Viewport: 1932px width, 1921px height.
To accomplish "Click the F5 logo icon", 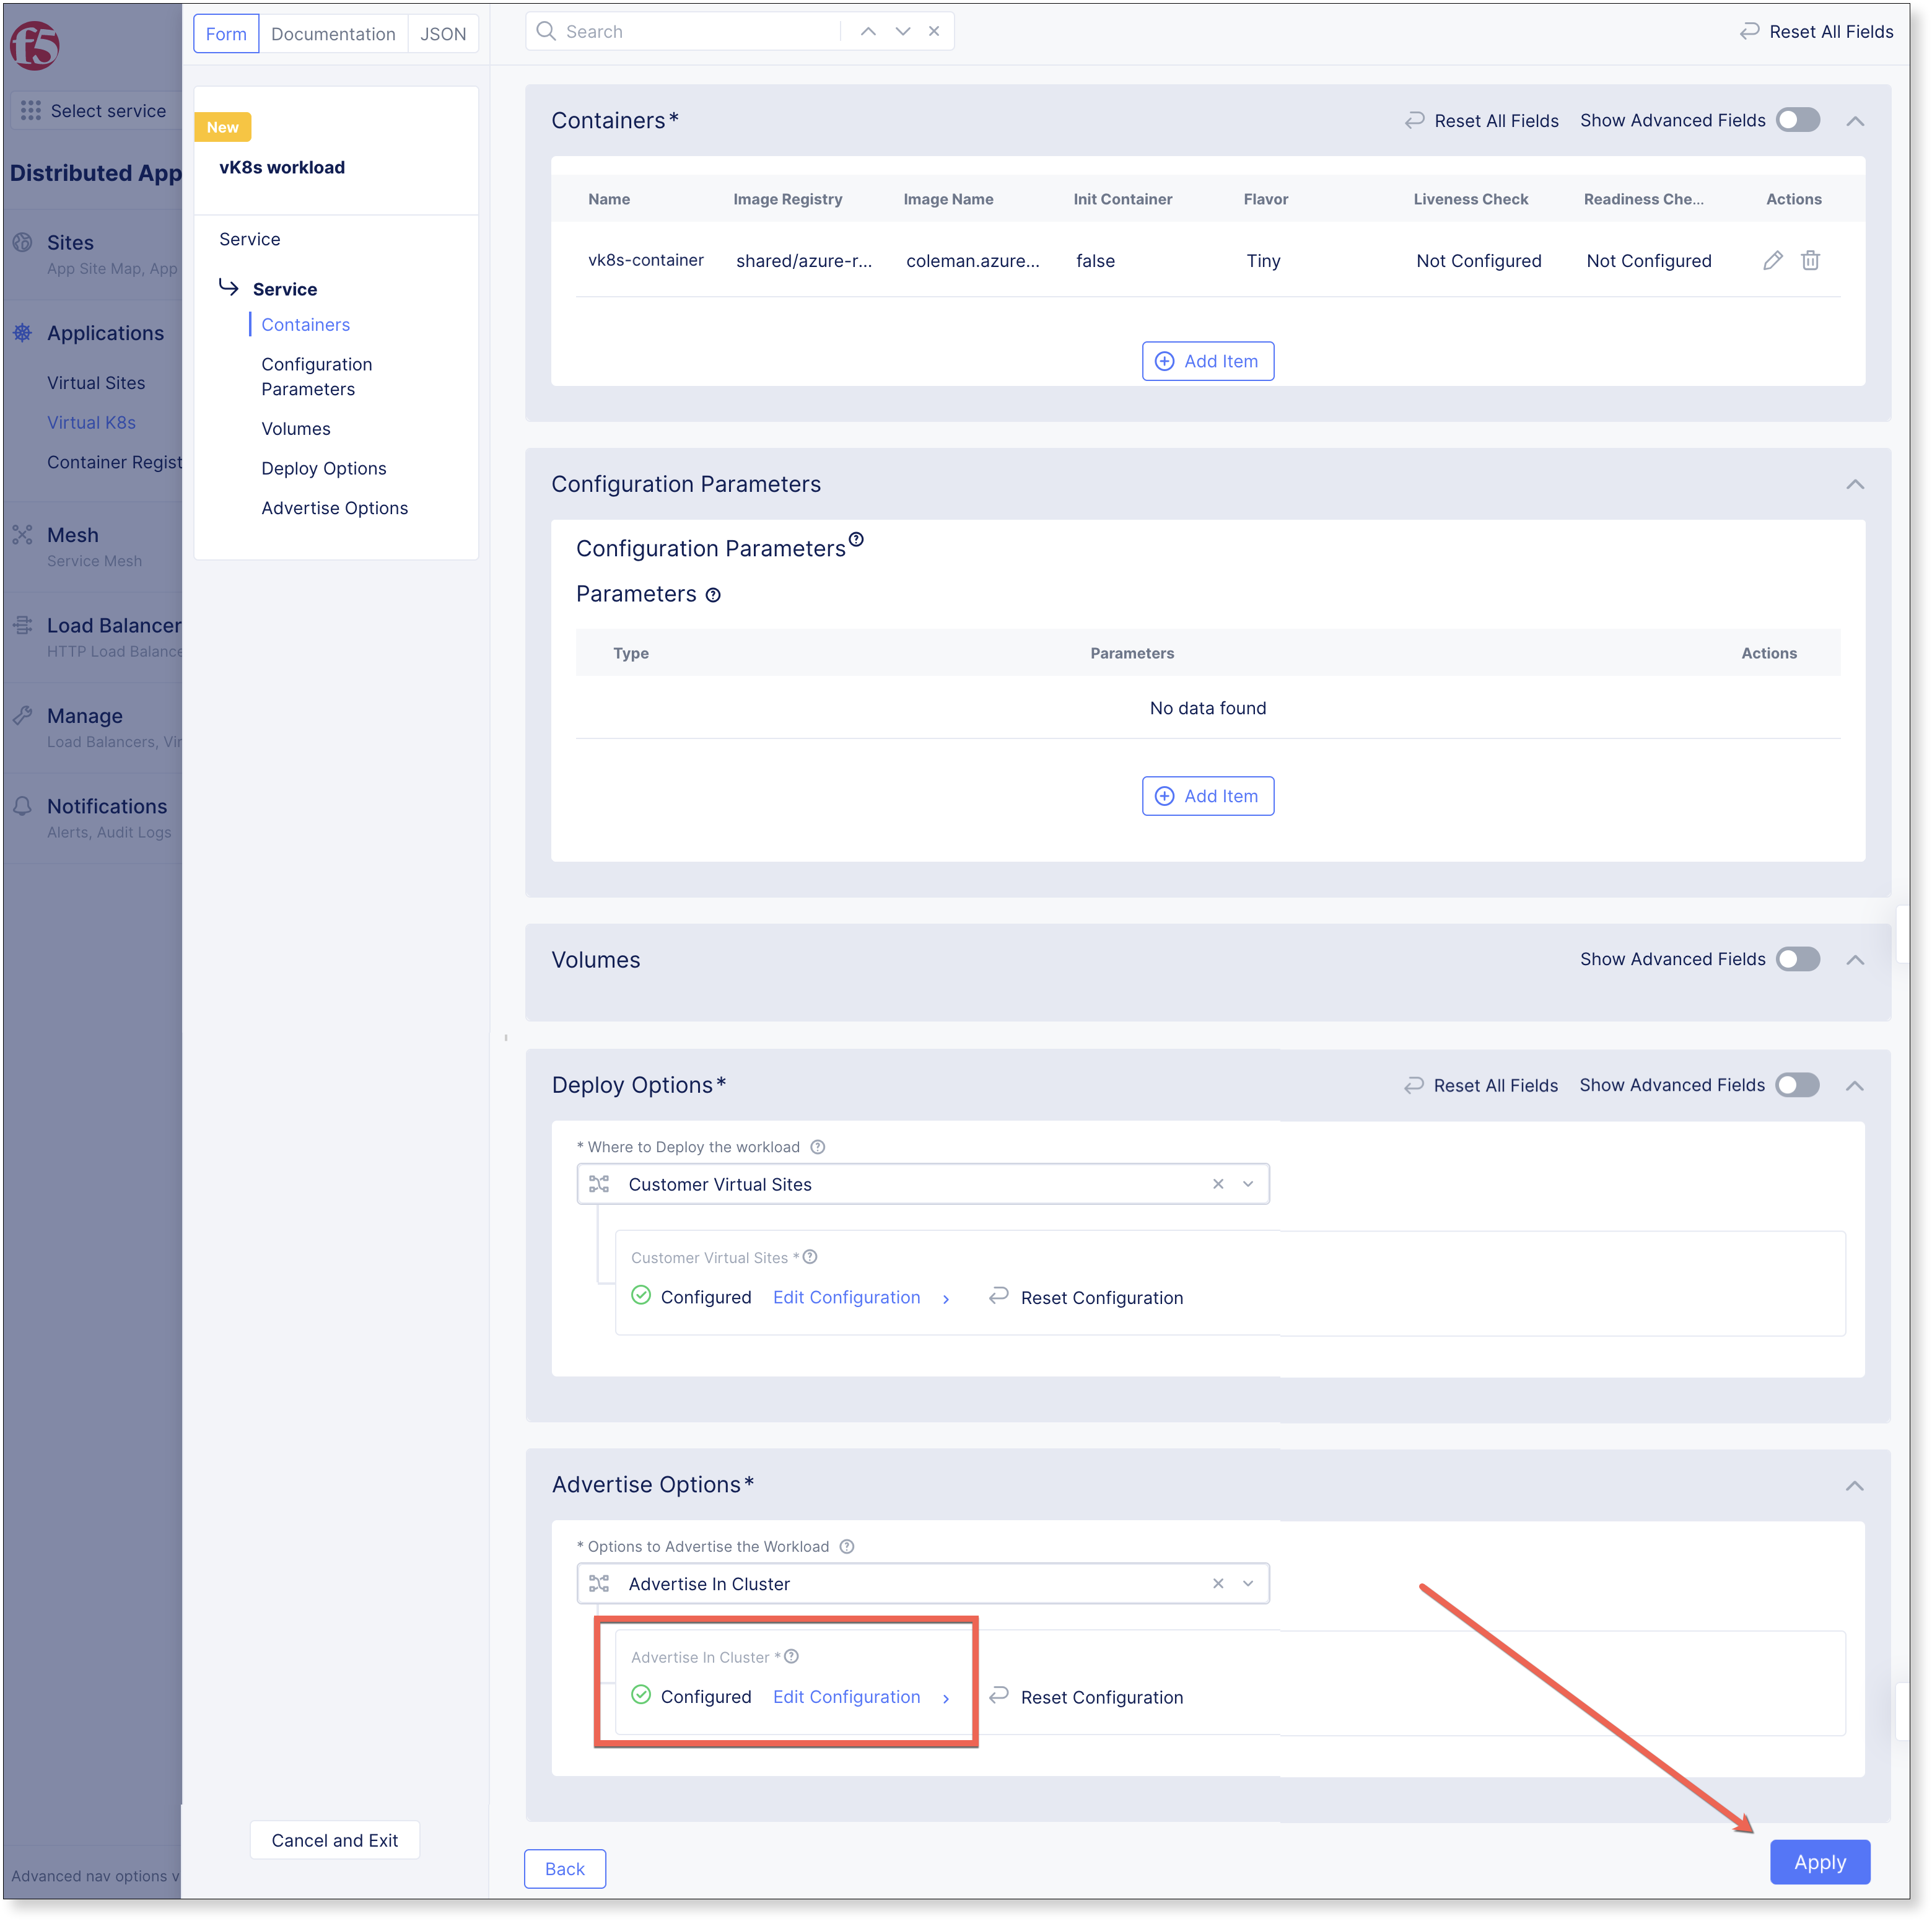I will click(35, 45).
